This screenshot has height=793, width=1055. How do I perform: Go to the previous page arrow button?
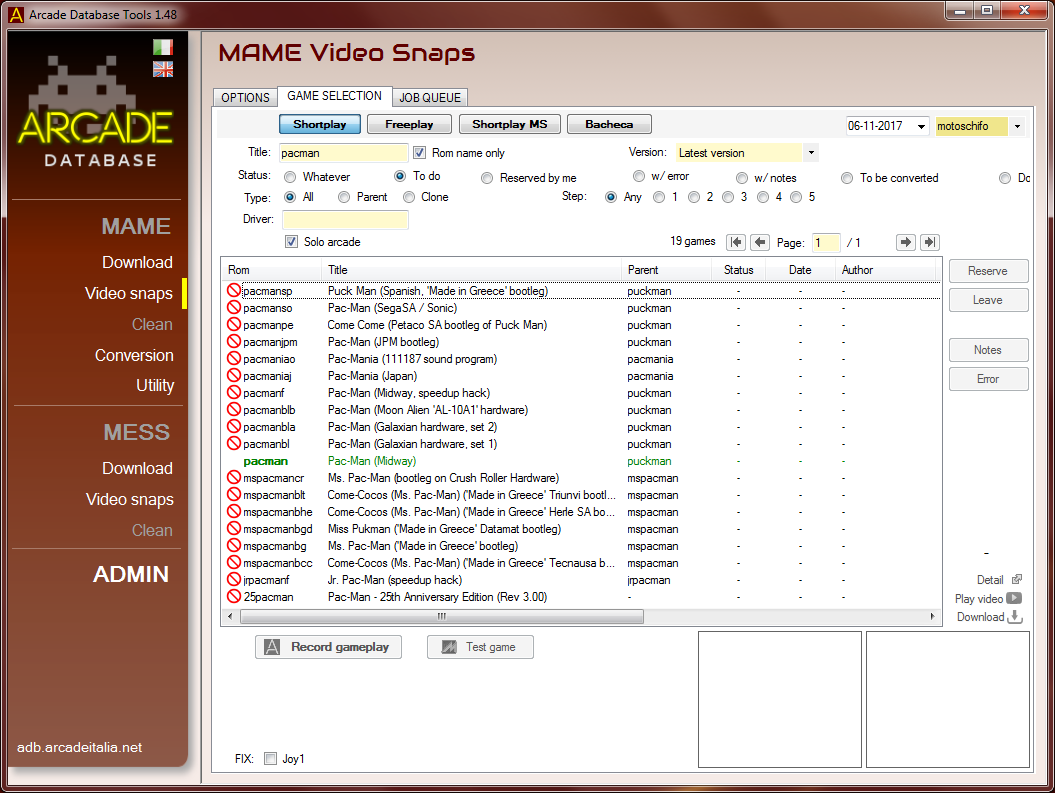point(760,242)
